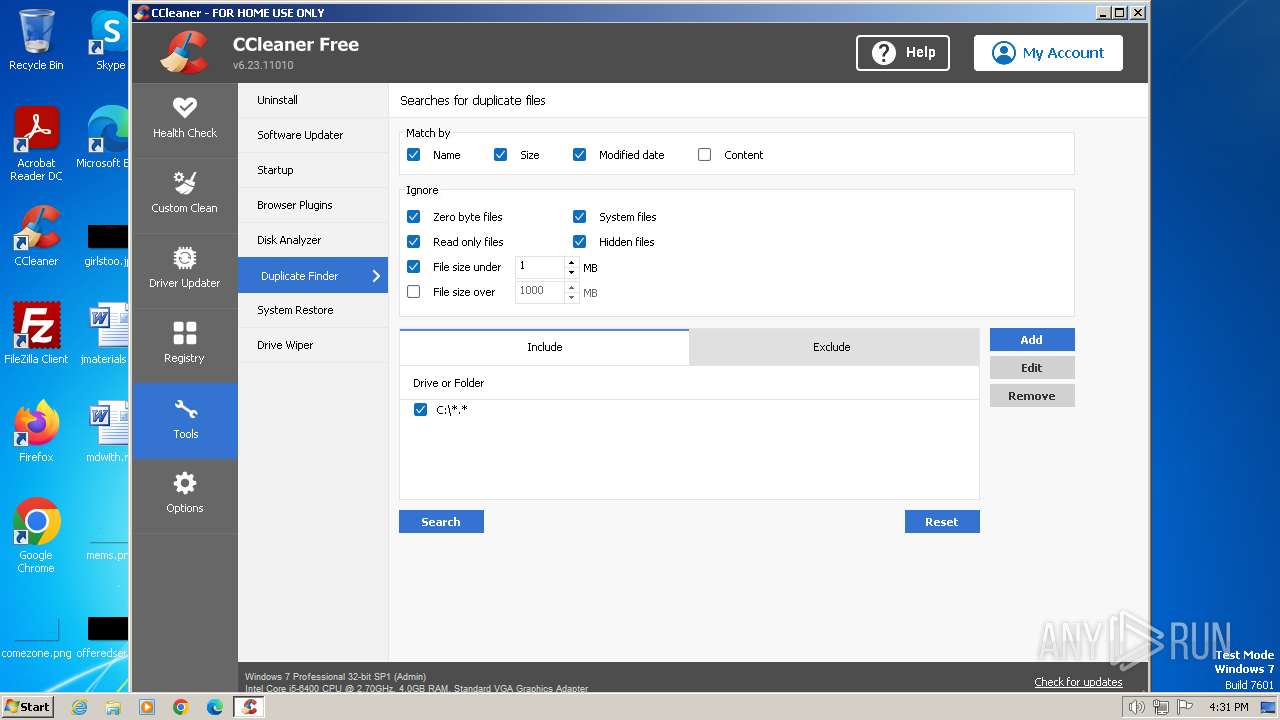Open CCleaner desktop shortcut
Screen dimensions: 1280x720
click(36, 237)
